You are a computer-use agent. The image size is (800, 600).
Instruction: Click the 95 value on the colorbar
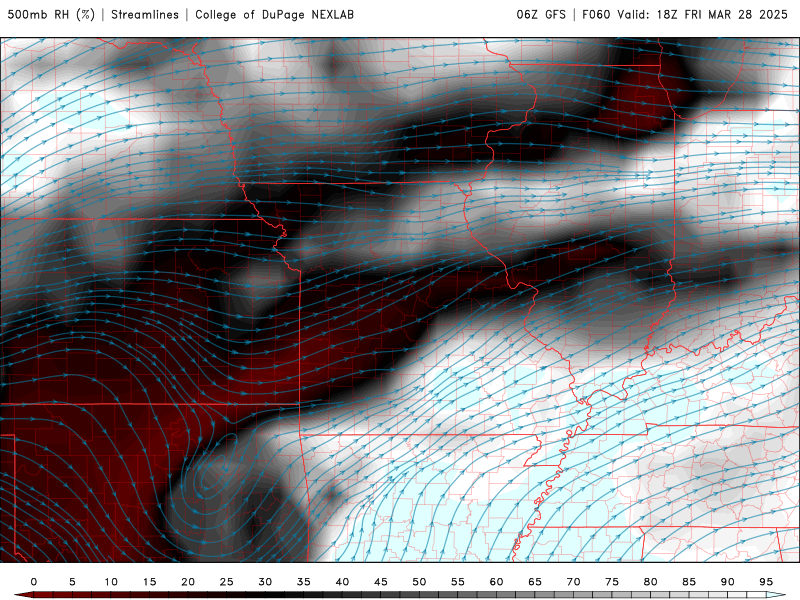point(766,582)
